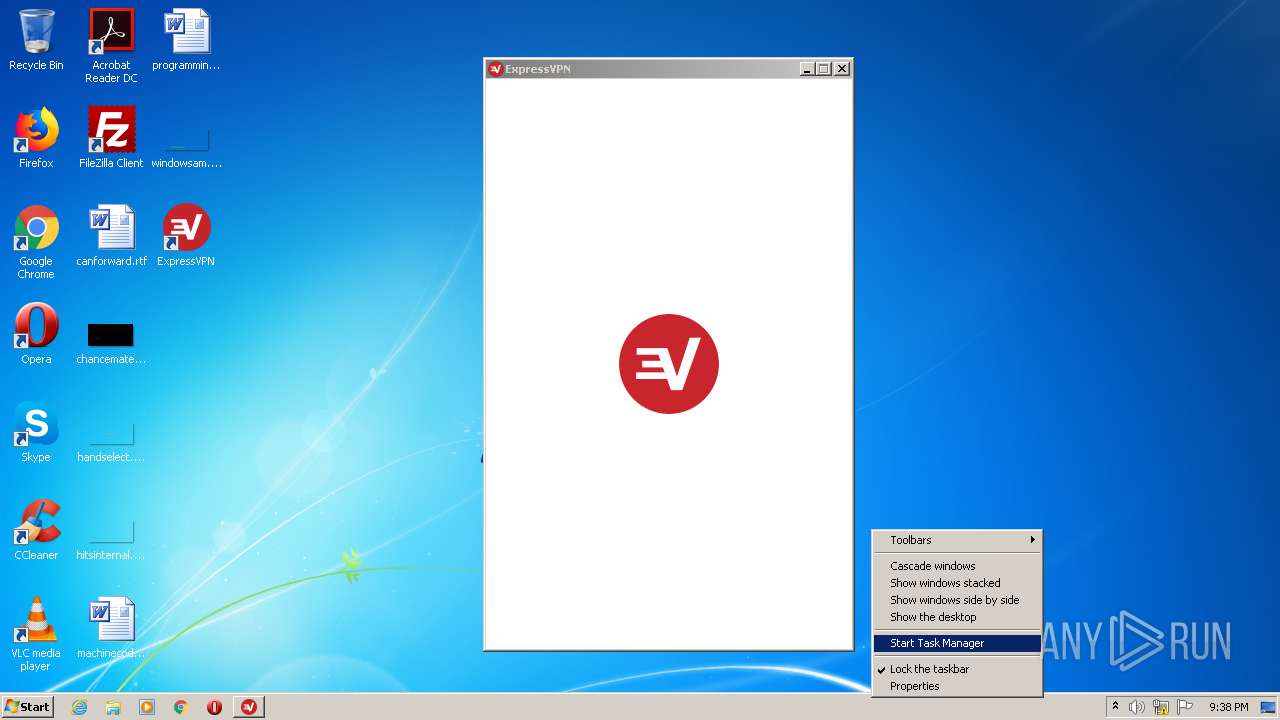Click the volume speaker tray icon
1280x720 pixels.
pos(1137,707)
